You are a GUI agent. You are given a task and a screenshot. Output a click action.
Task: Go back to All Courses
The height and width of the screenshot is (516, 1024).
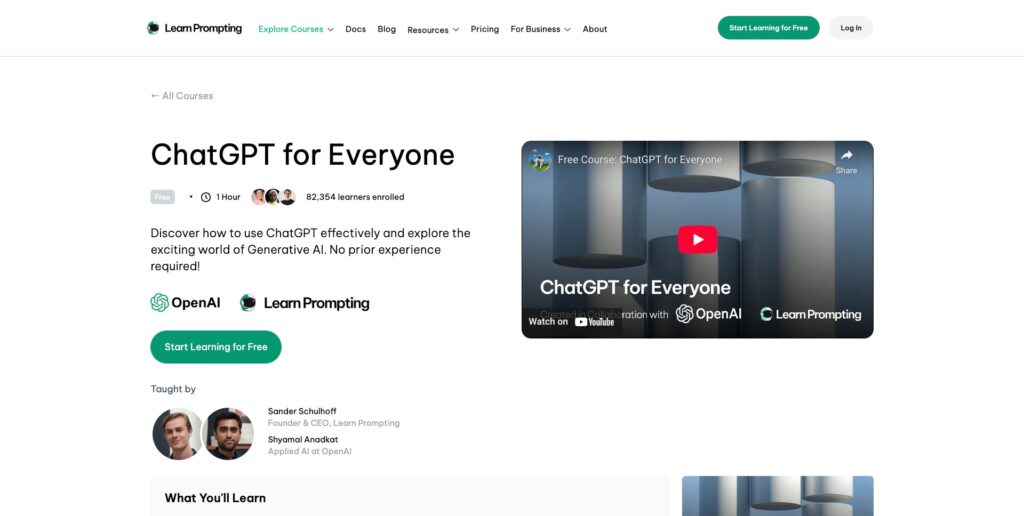click(182, 95)
